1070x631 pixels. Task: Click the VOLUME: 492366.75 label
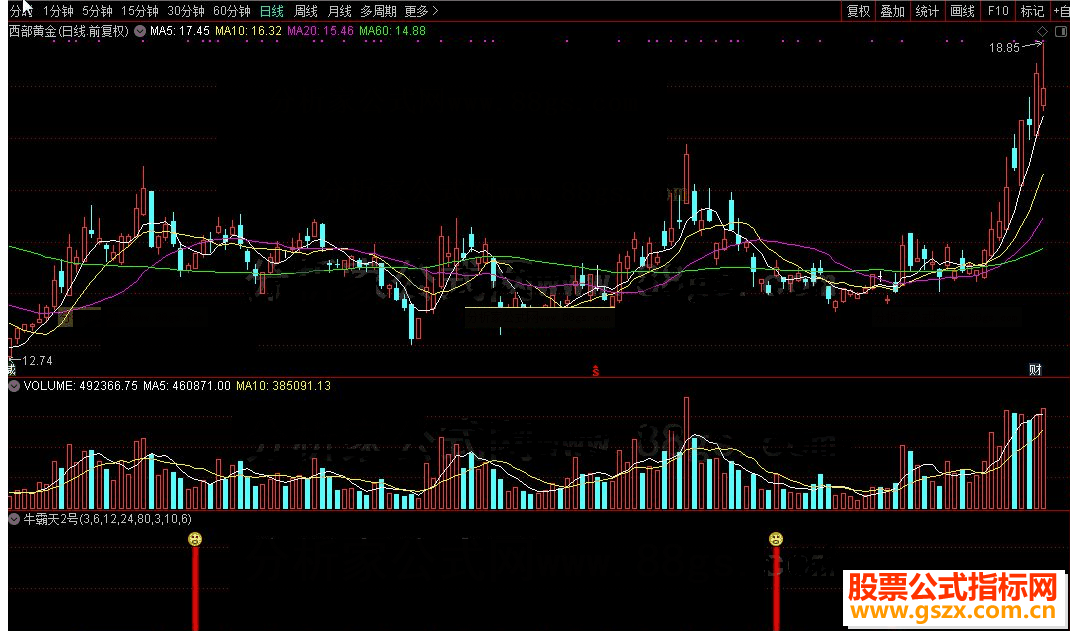click(x=81, y=386)
